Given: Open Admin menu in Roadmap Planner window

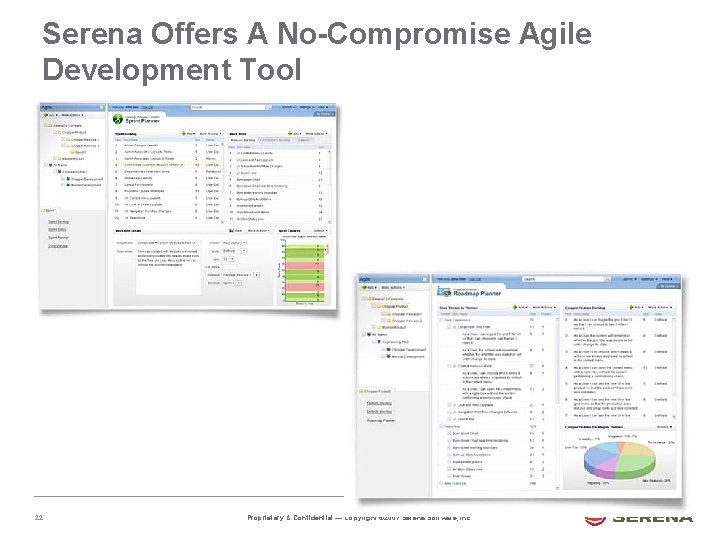Looking at the screenshot, I should pos(629,279).
